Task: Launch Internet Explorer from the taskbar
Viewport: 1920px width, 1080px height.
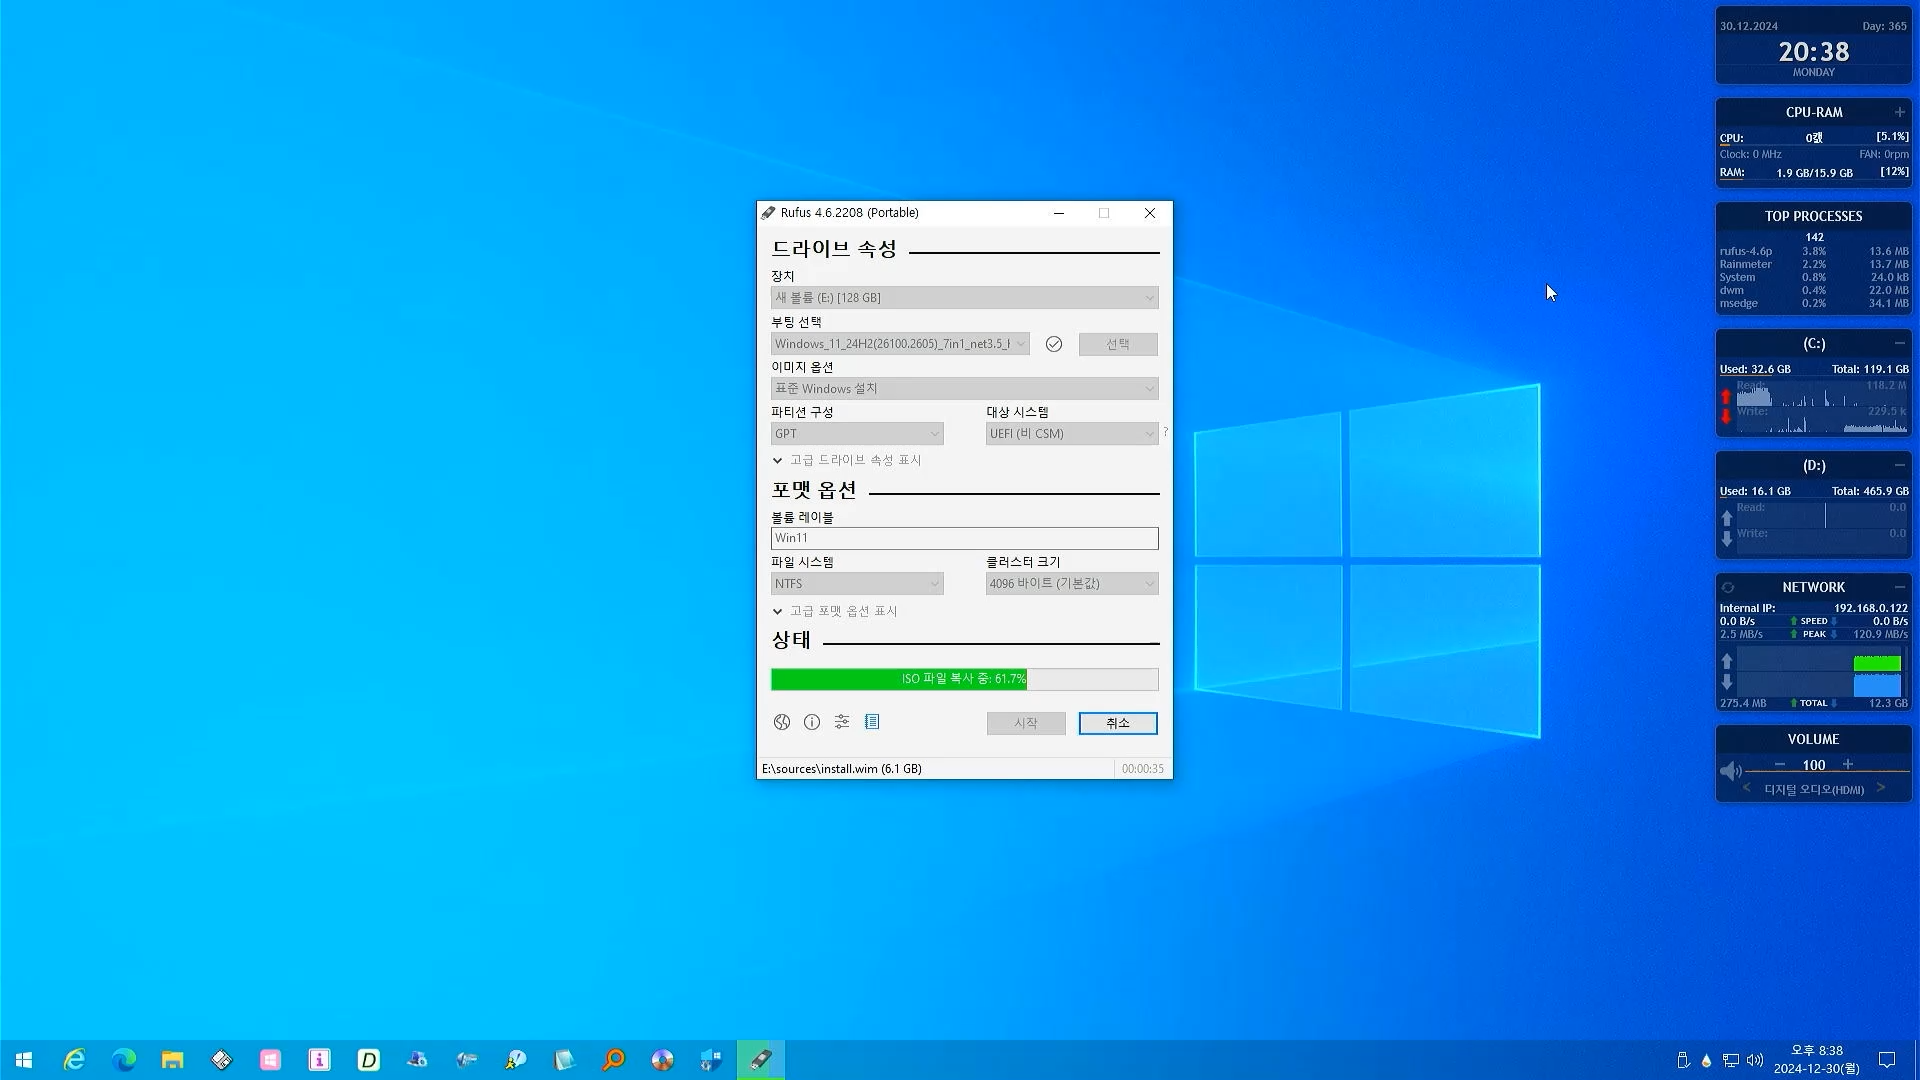Action: (x=74, y=1060)
